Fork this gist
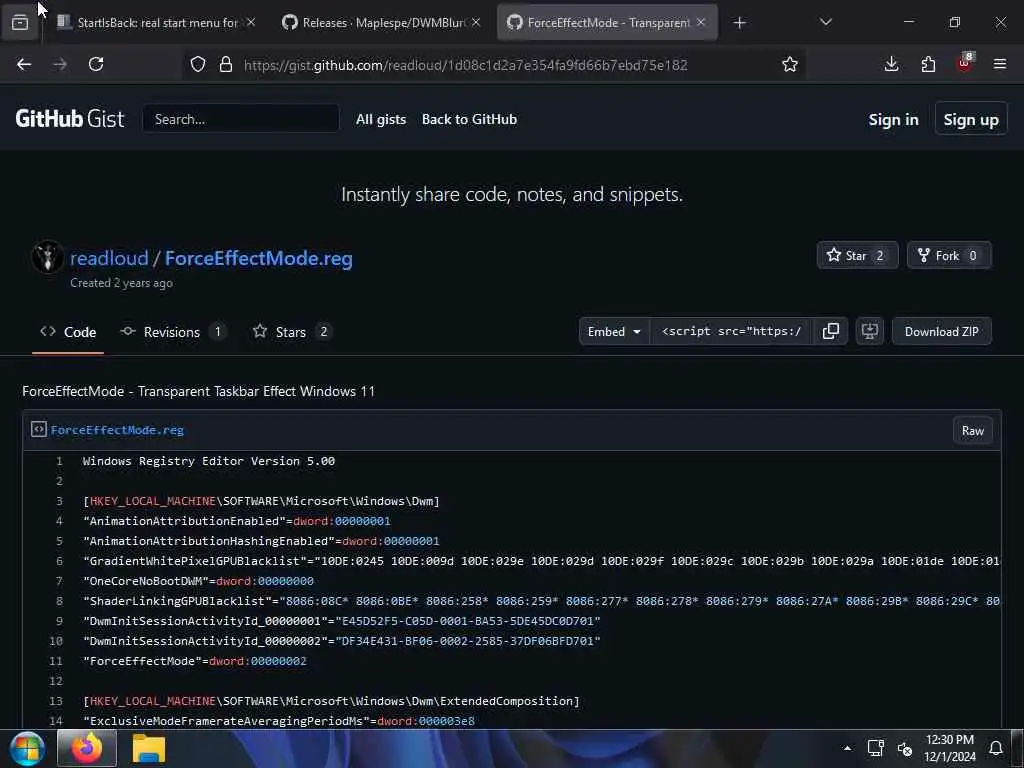1024x768 pixels. [x=949, y=255]
